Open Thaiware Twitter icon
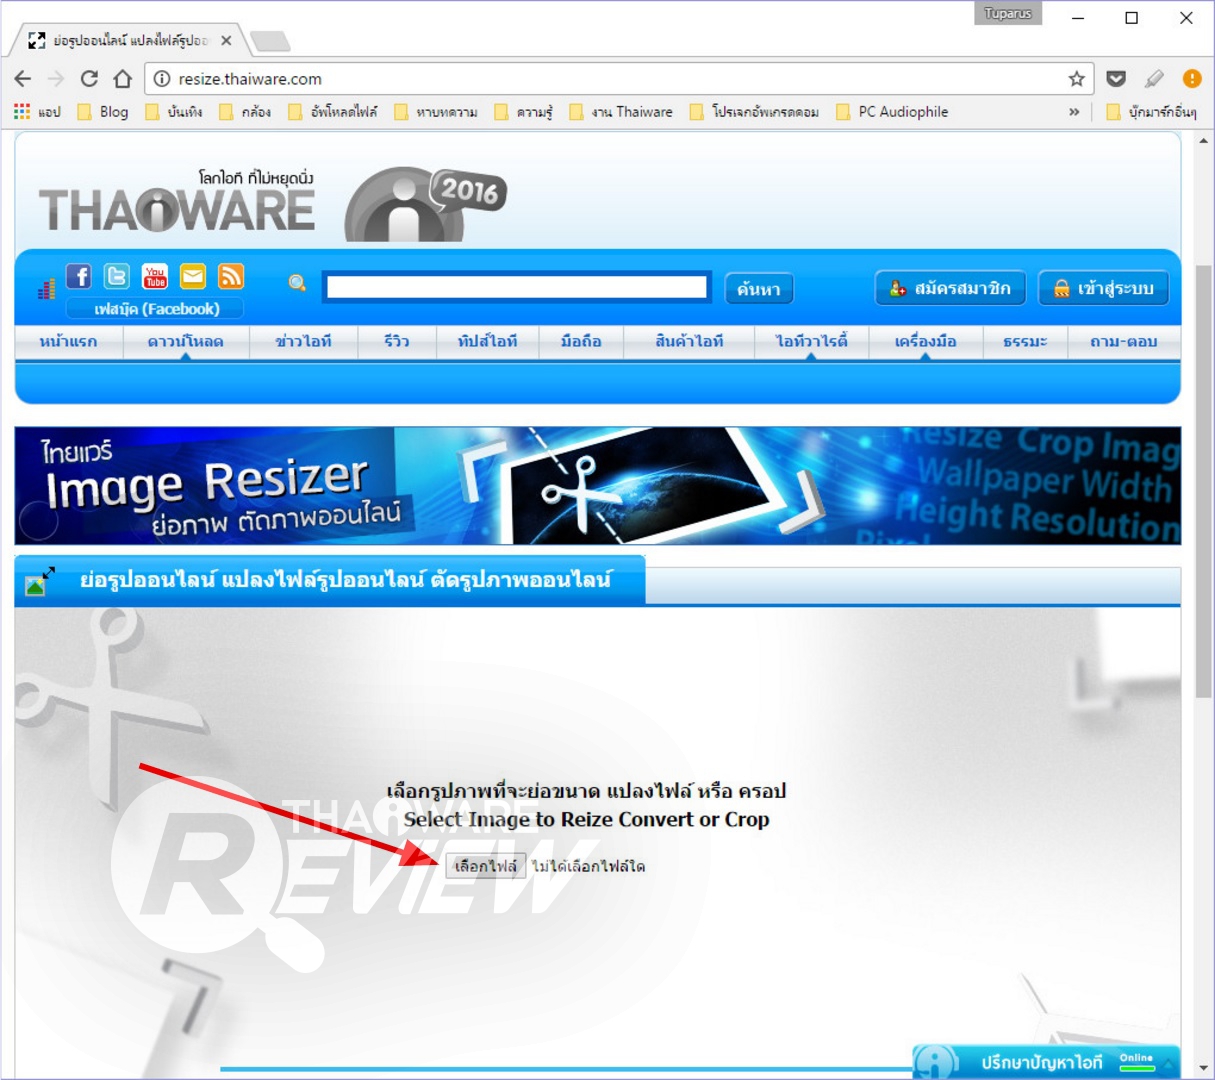Image resolution: width=1215 pixels, height=1080 pixels. point(117,276)
